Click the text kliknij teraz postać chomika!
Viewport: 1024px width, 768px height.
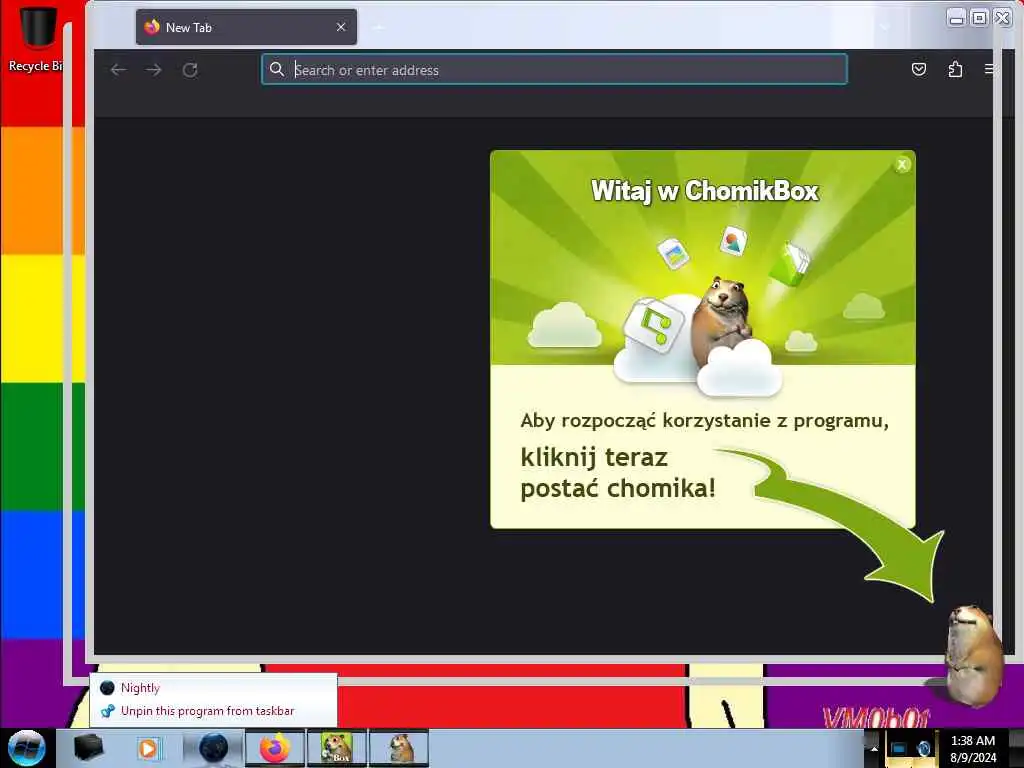[x=617, y=473]
